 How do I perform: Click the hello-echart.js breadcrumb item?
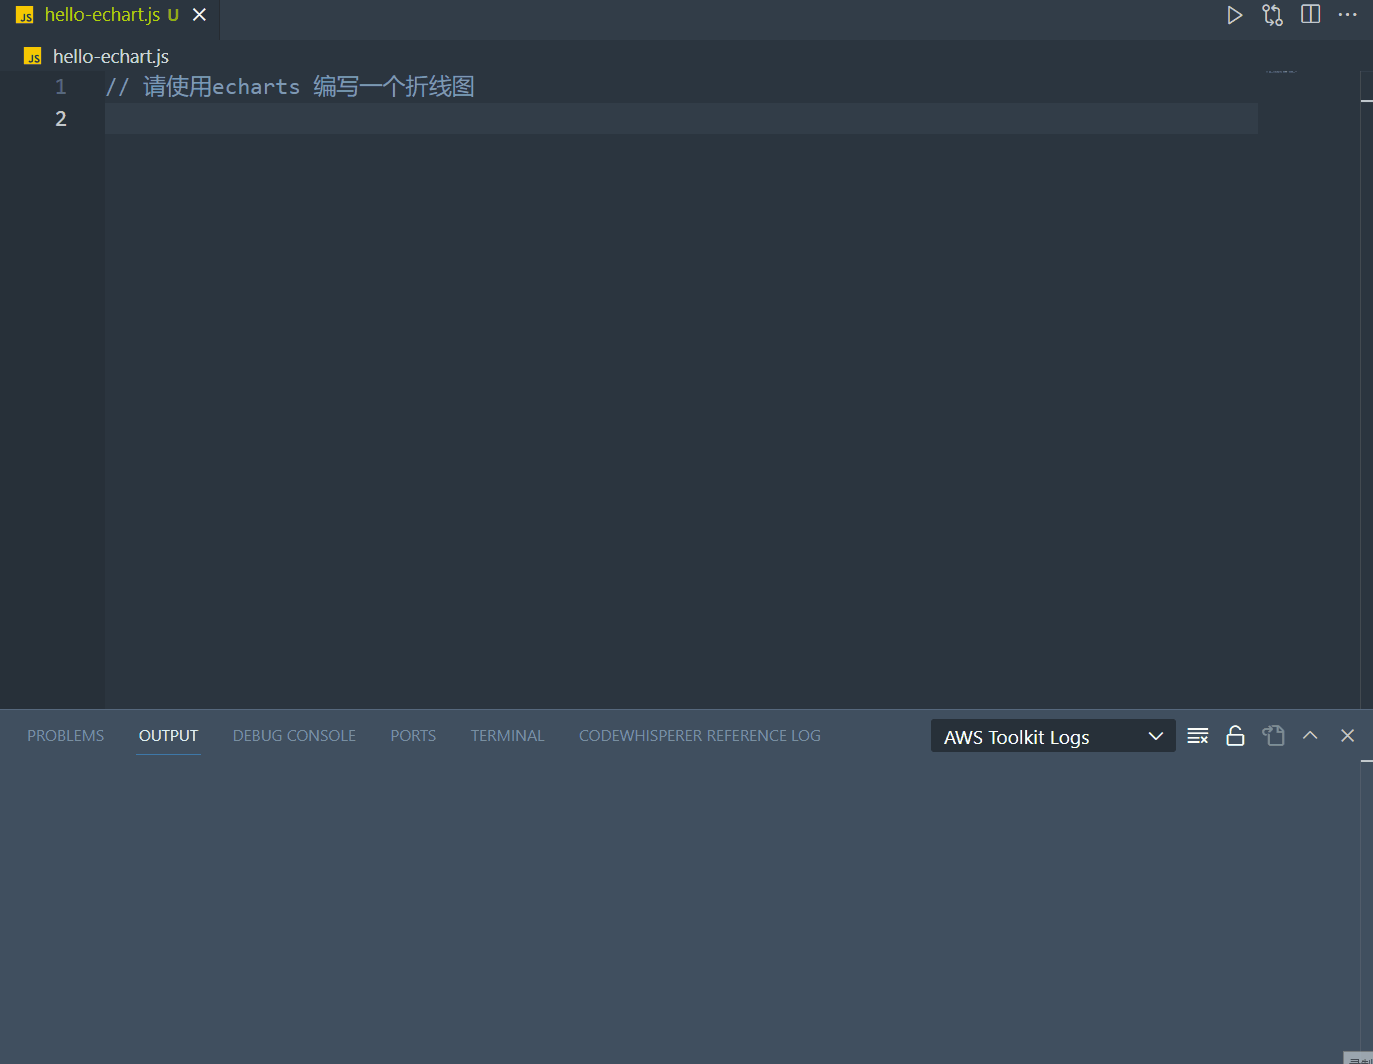(110, 57)
